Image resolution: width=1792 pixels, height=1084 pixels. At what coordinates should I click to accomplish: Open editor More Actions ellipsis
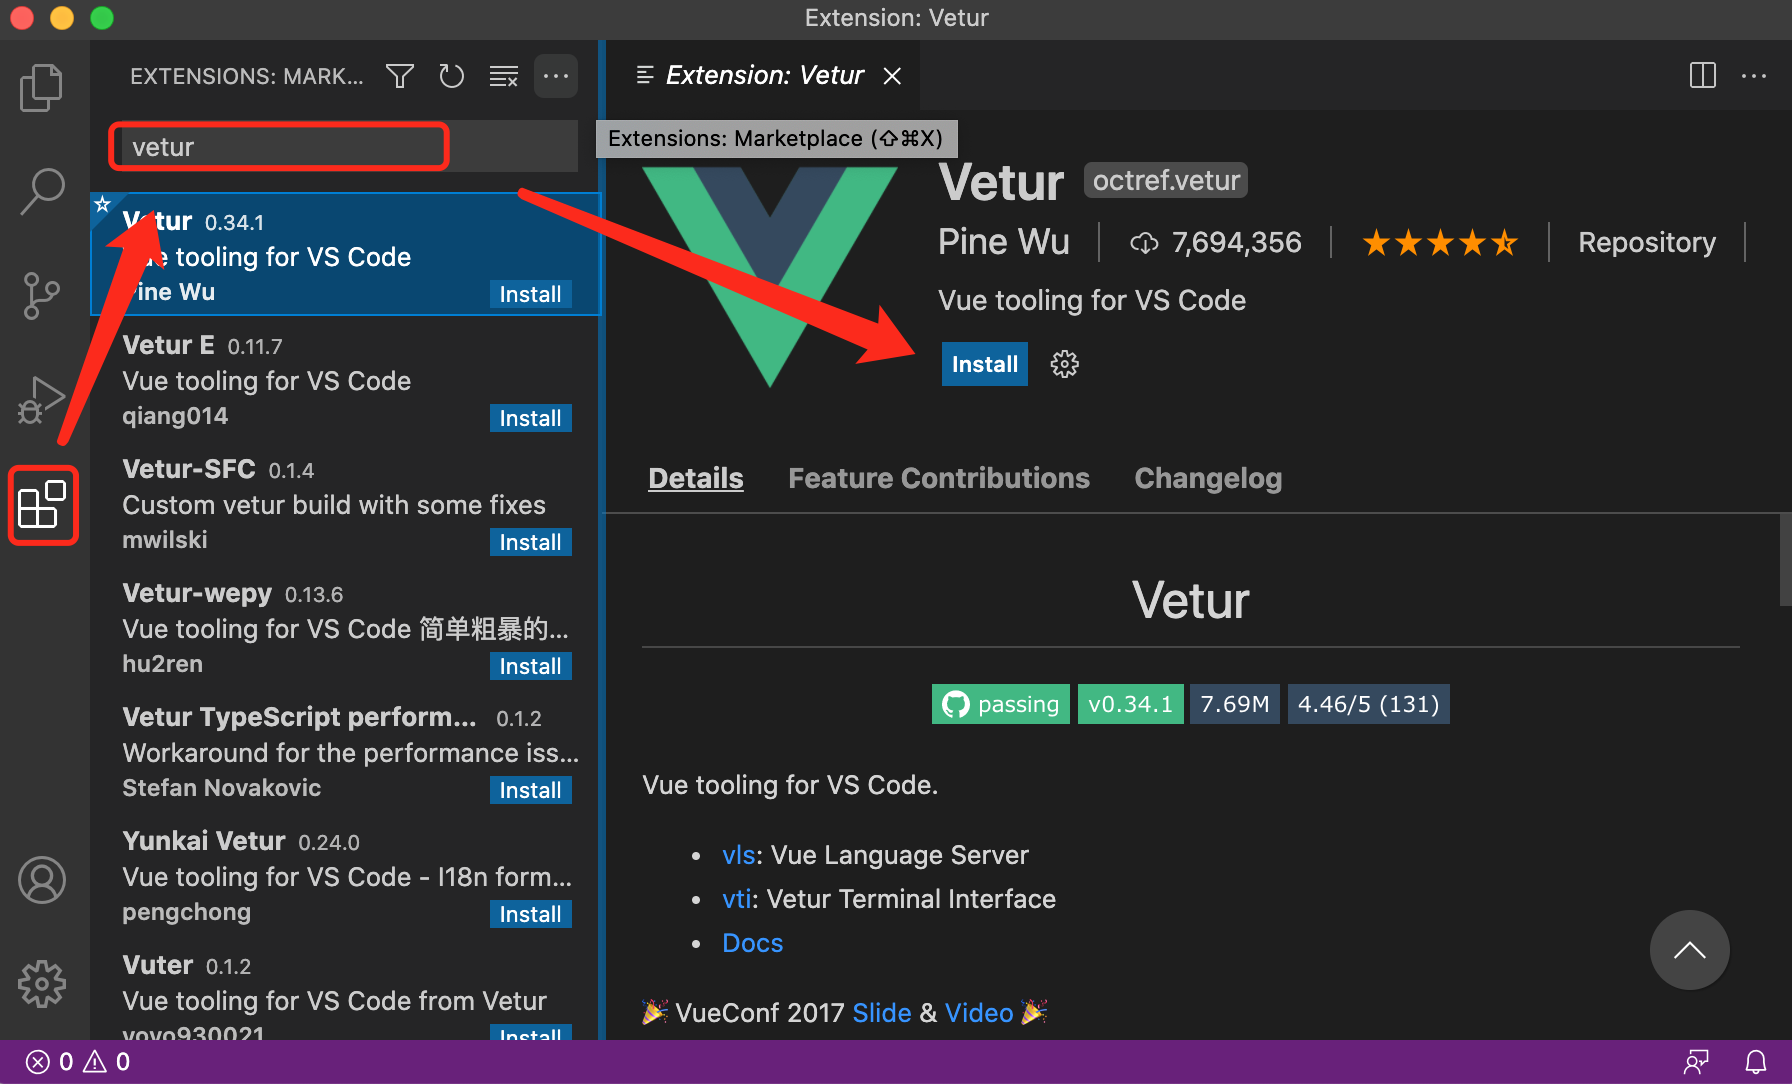1754,75
